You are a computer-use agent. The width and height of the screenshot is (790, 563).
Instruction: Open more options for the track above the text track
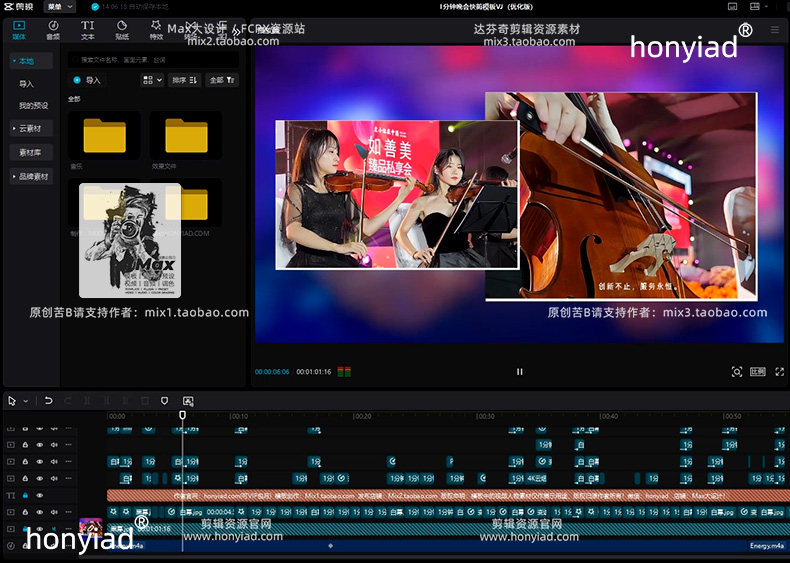[69, 478]
